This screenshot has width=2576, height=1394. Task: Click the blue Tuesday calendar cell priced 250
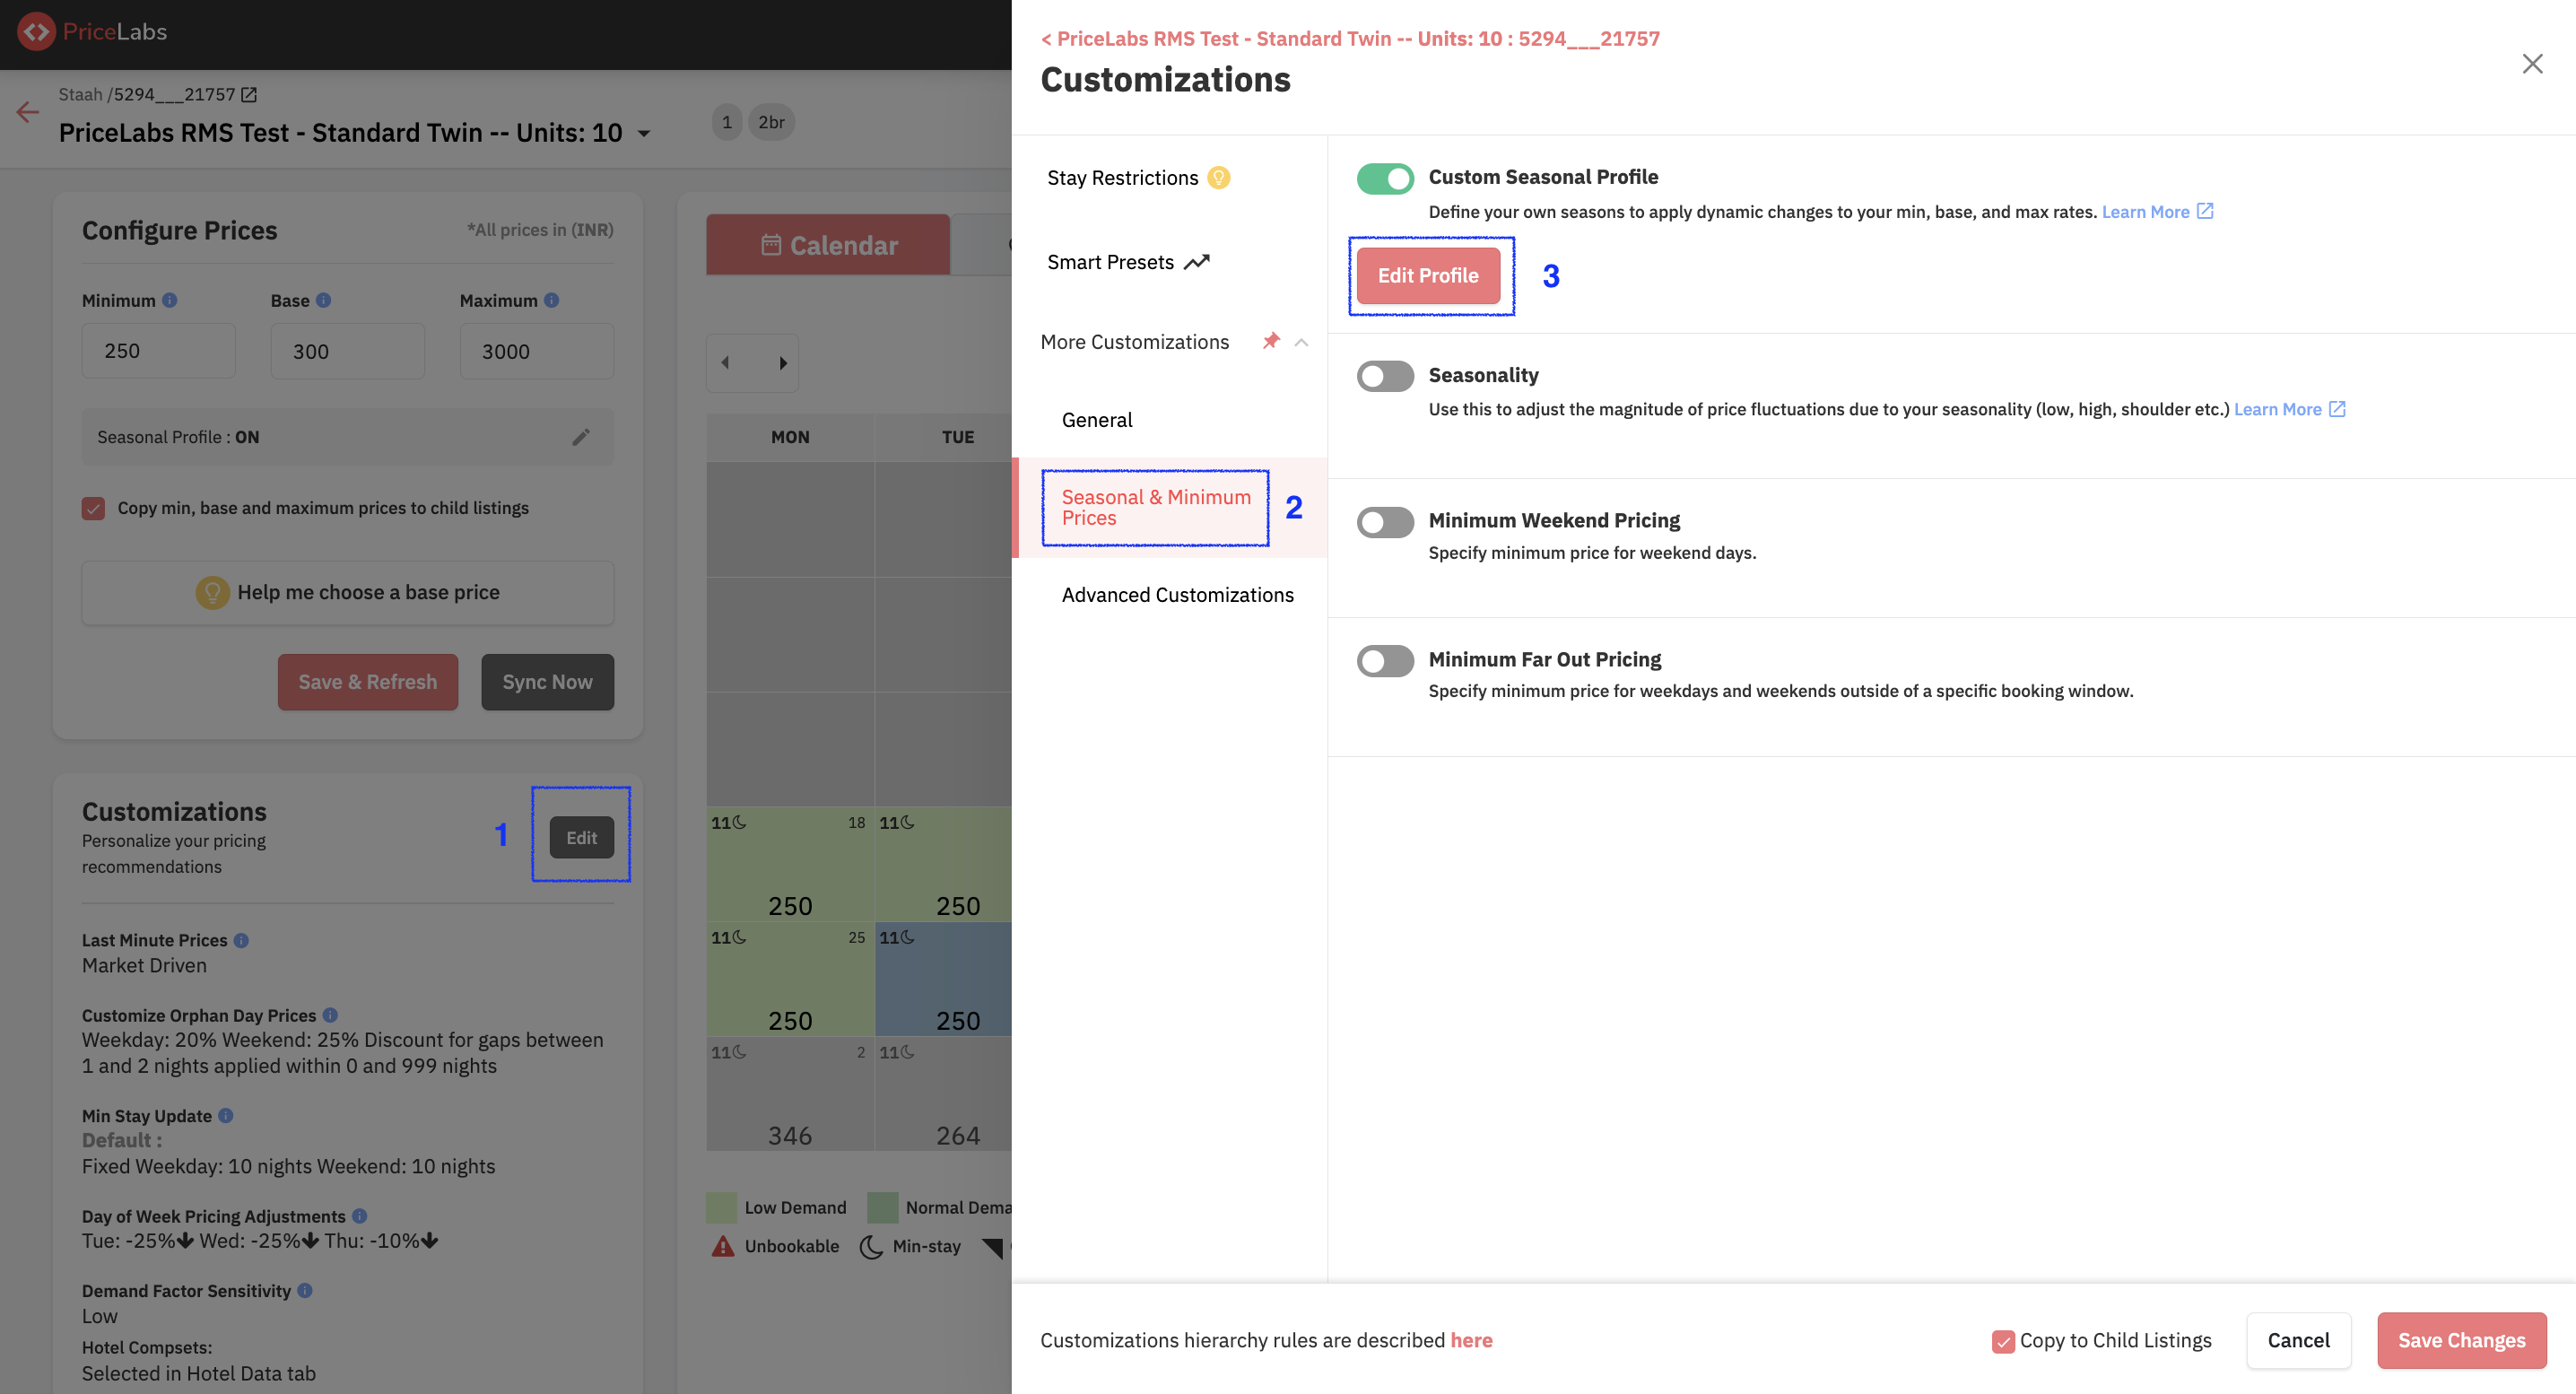tap(943, 979)
